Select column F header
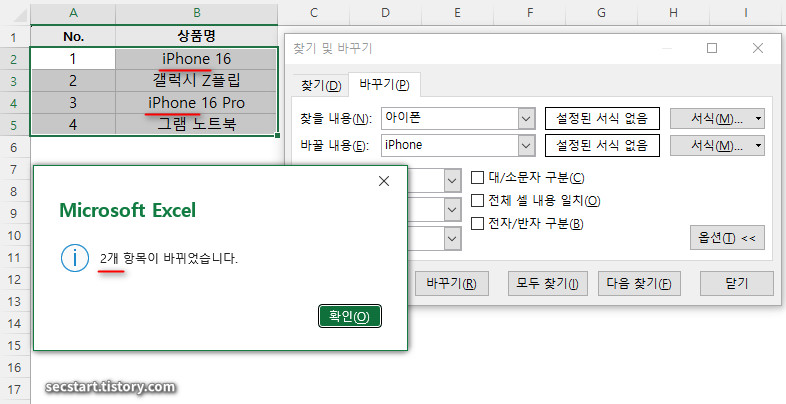 [530, 14]
